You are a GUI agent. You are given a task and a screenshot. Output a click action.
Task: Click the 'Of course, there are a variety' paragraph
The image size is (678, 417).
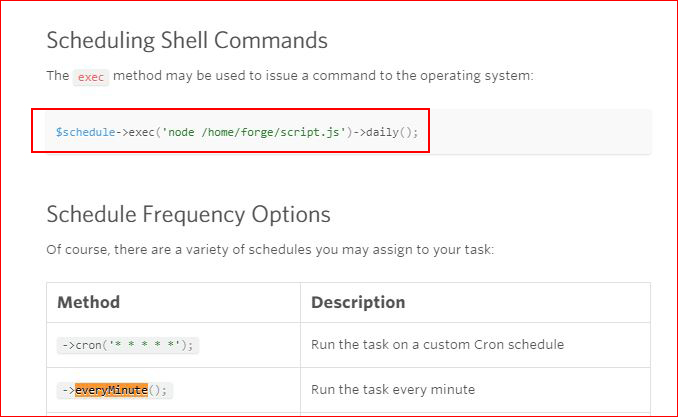point(270,250)
